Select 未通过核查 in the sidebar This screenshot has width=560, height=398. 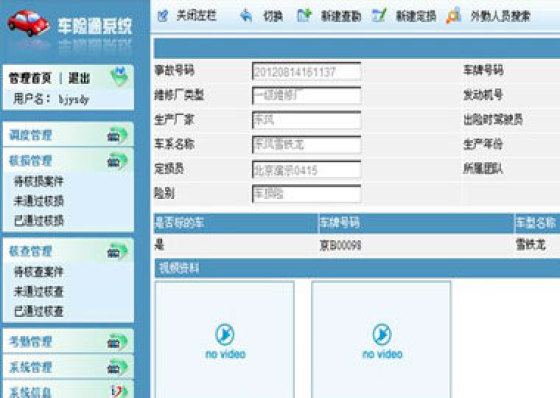coord(39,292)
